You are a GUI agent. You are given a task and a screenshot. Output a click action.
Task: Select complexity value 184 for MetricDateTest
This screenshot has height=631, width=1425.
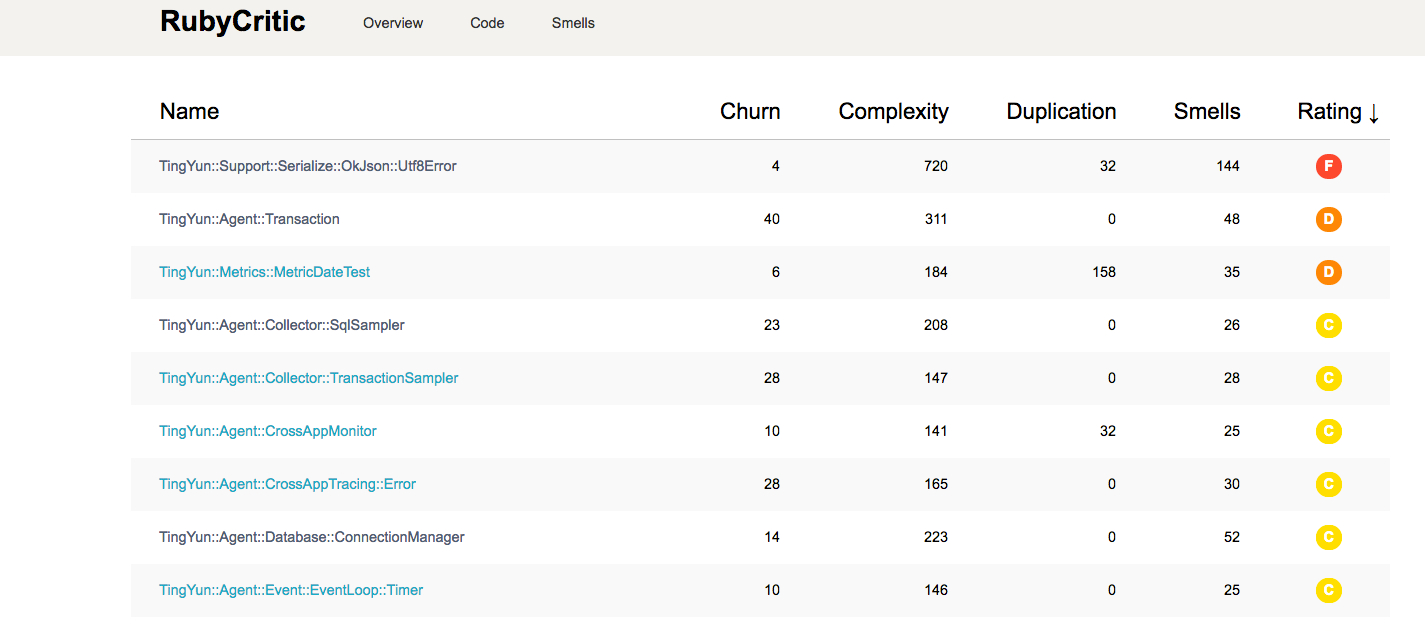[x=936, y=272]
